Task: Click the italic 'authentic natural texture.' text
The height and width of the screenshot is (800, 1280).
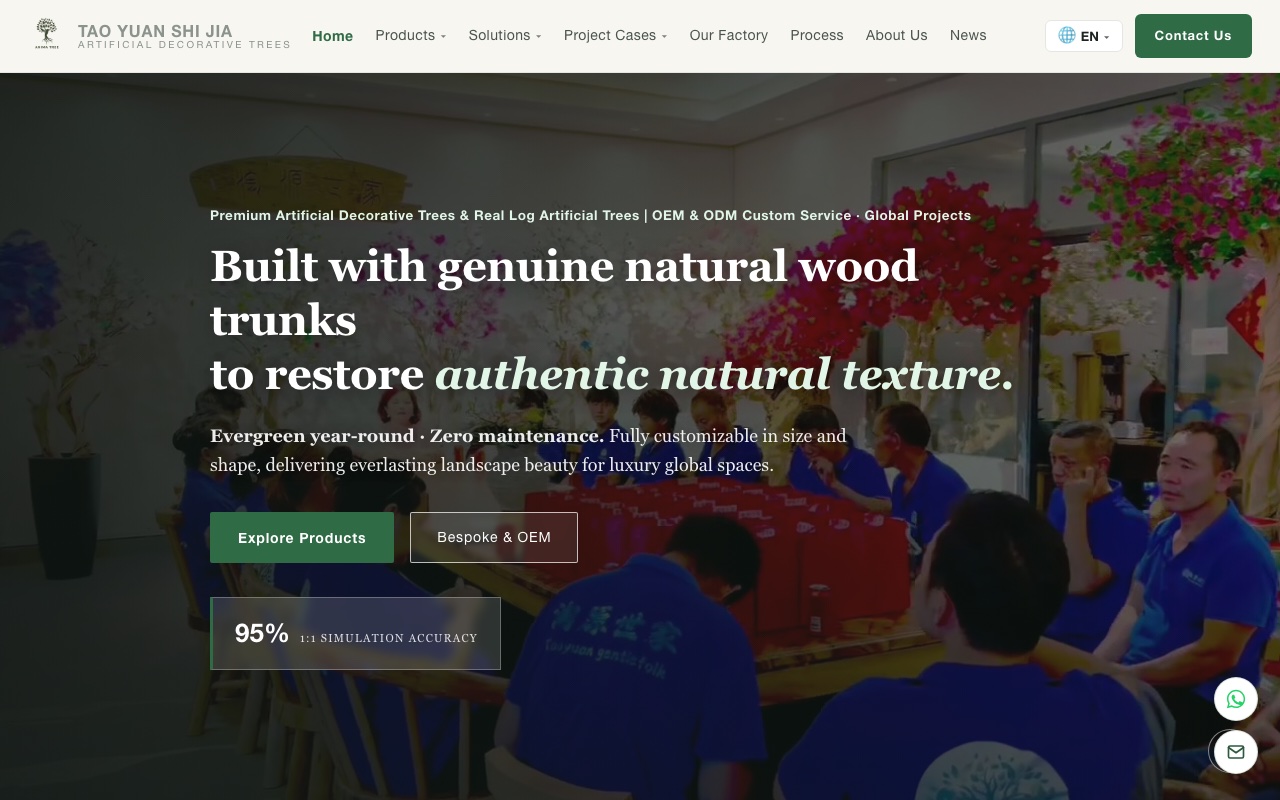Action: click(725, 374)
